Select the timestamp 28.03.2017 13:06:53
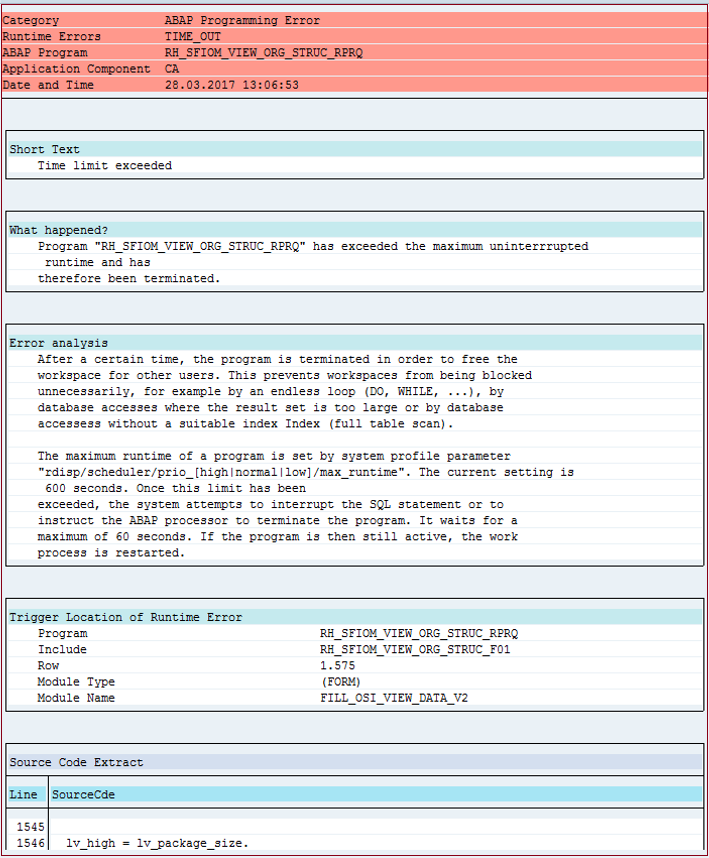Screen dimensions: 709x858 232,85
